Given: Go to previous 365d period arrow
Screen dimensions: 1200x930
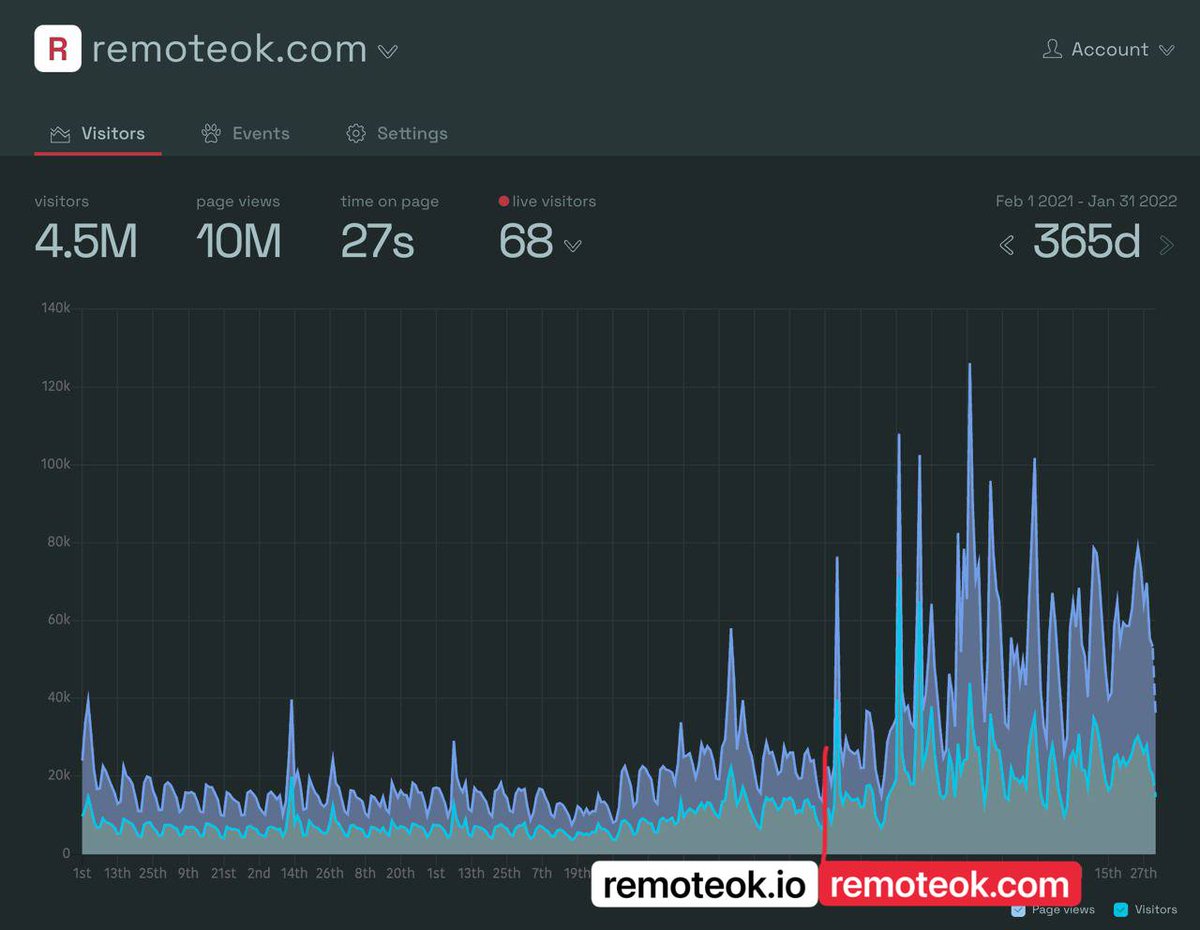Looking at the screenshot, I should (1008, 244).
